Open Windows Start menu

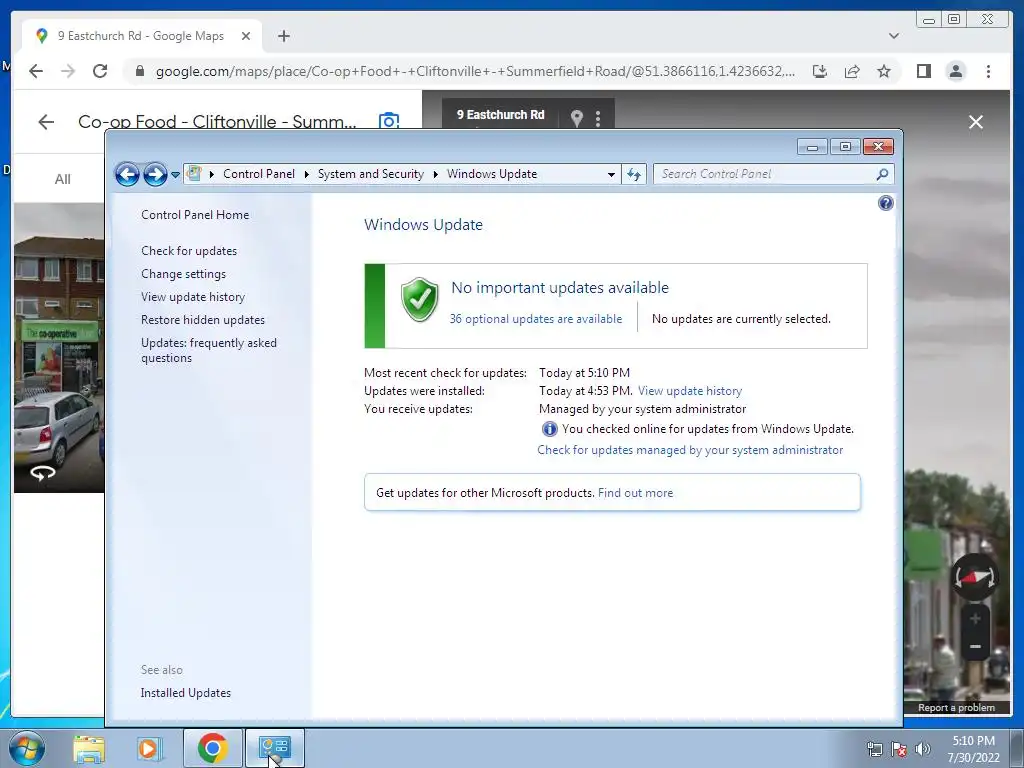coord(27,748)
